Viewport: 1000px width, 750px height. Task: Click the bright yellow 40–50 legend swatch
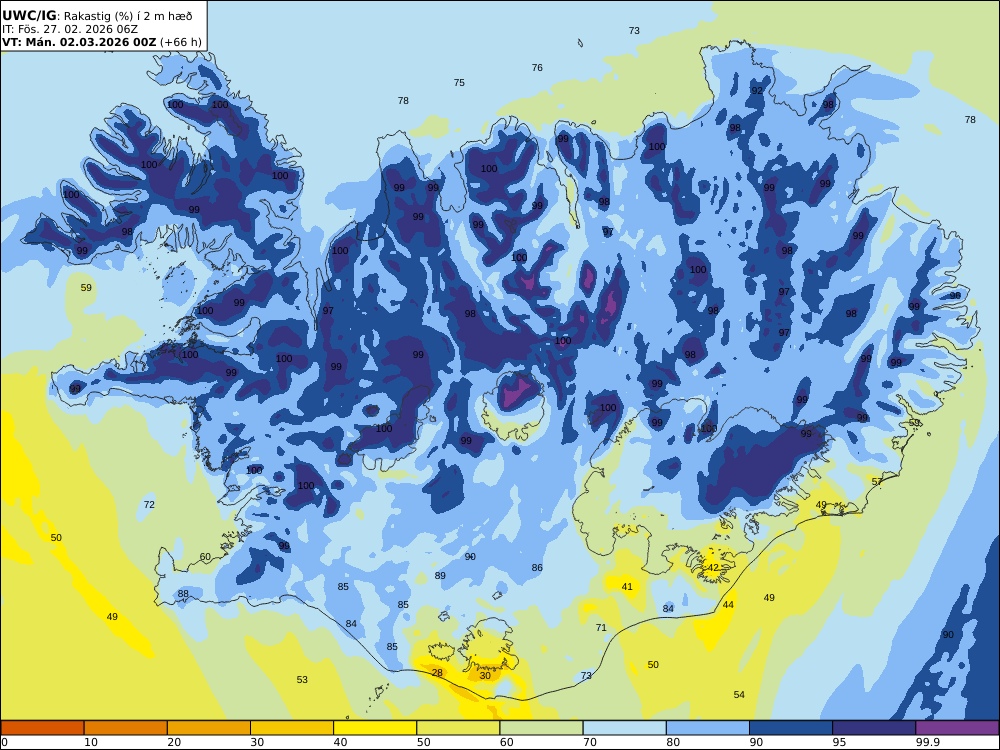375,728
